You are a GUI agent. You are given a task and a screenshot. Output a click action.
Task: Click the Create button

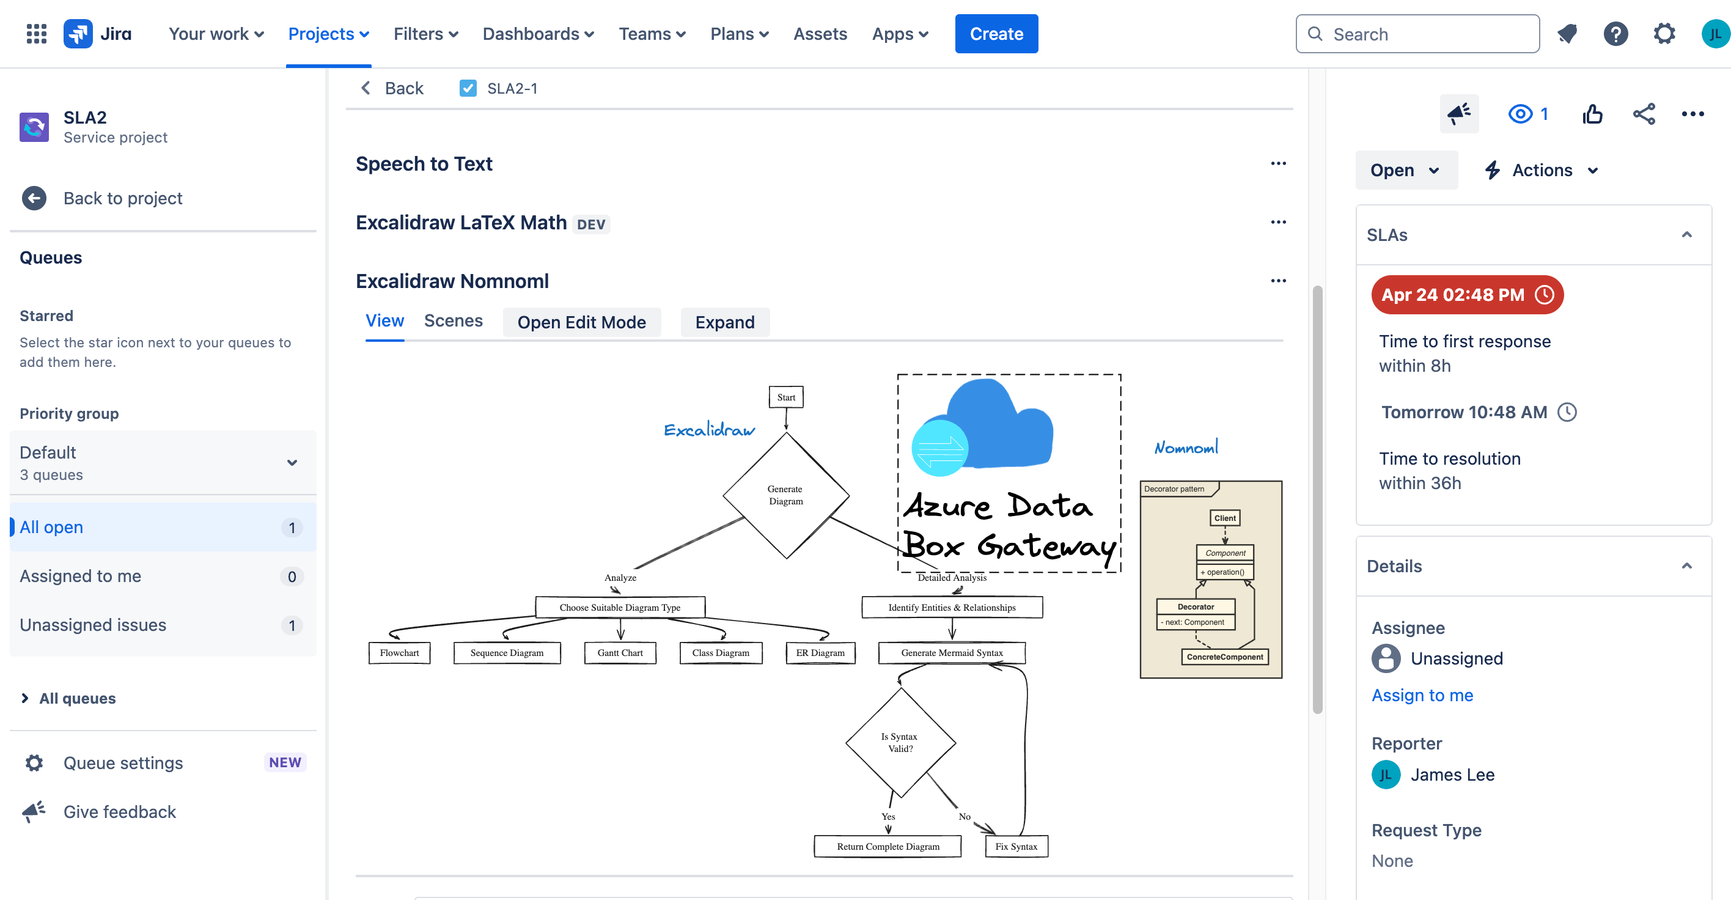pos(996,34)
